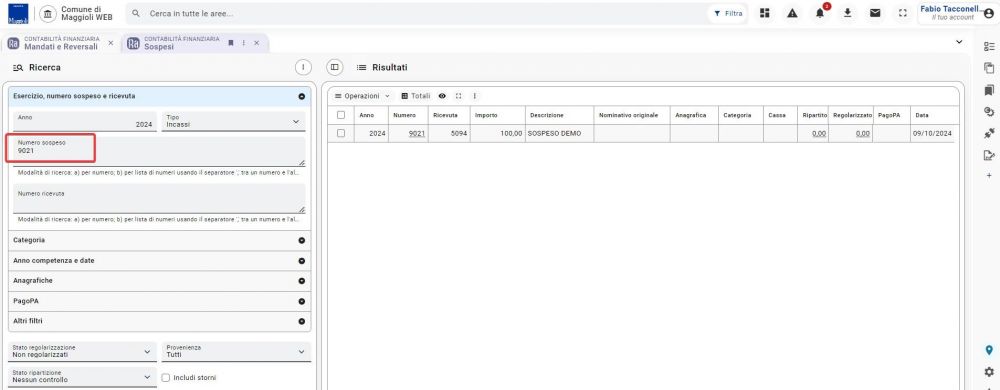Viewport: 1000px width, 390px height.
Task: Open the notifications bell icon
Action: pyautogui.click(x=820, y=13)
